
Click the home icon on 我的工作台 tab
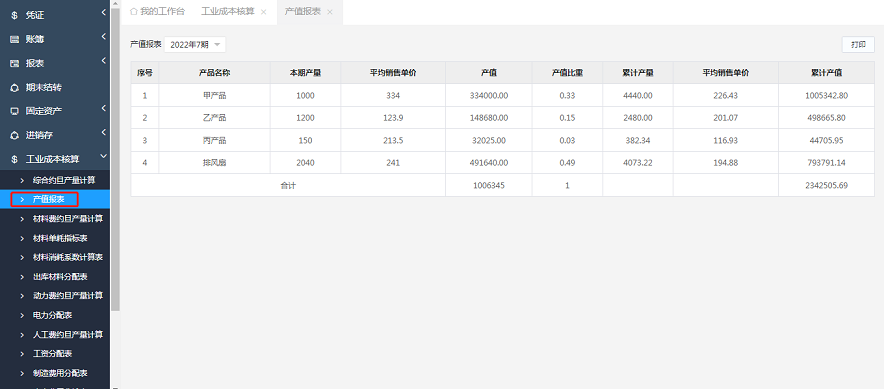(x=134, y=11)
